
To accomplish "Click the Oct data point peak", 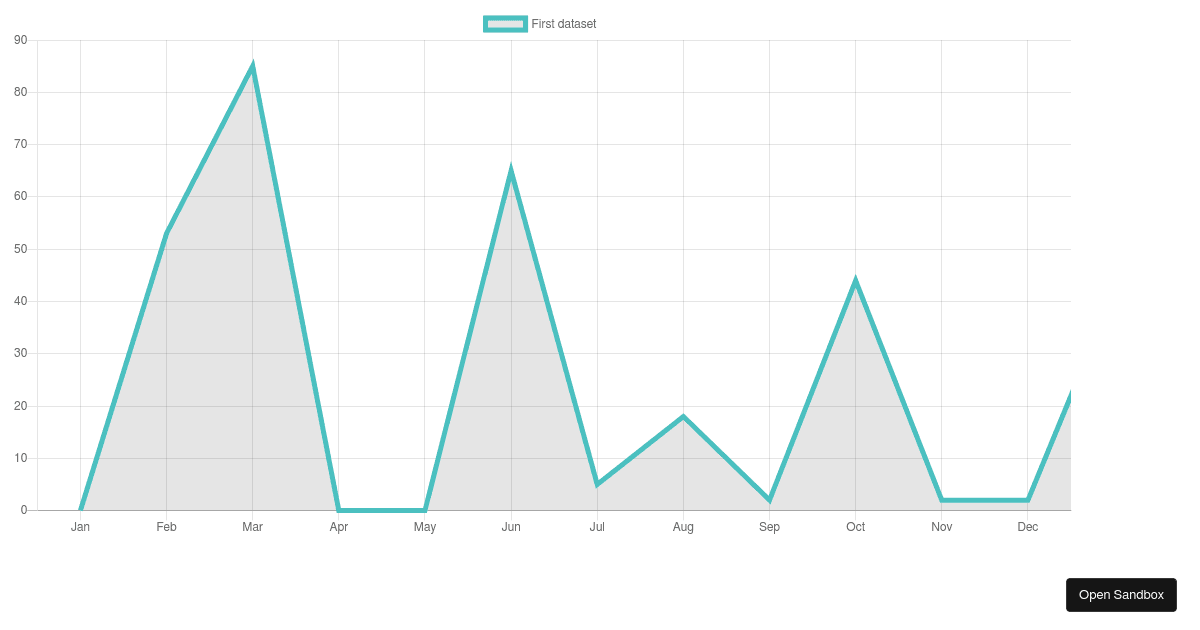I will point(856,281).
